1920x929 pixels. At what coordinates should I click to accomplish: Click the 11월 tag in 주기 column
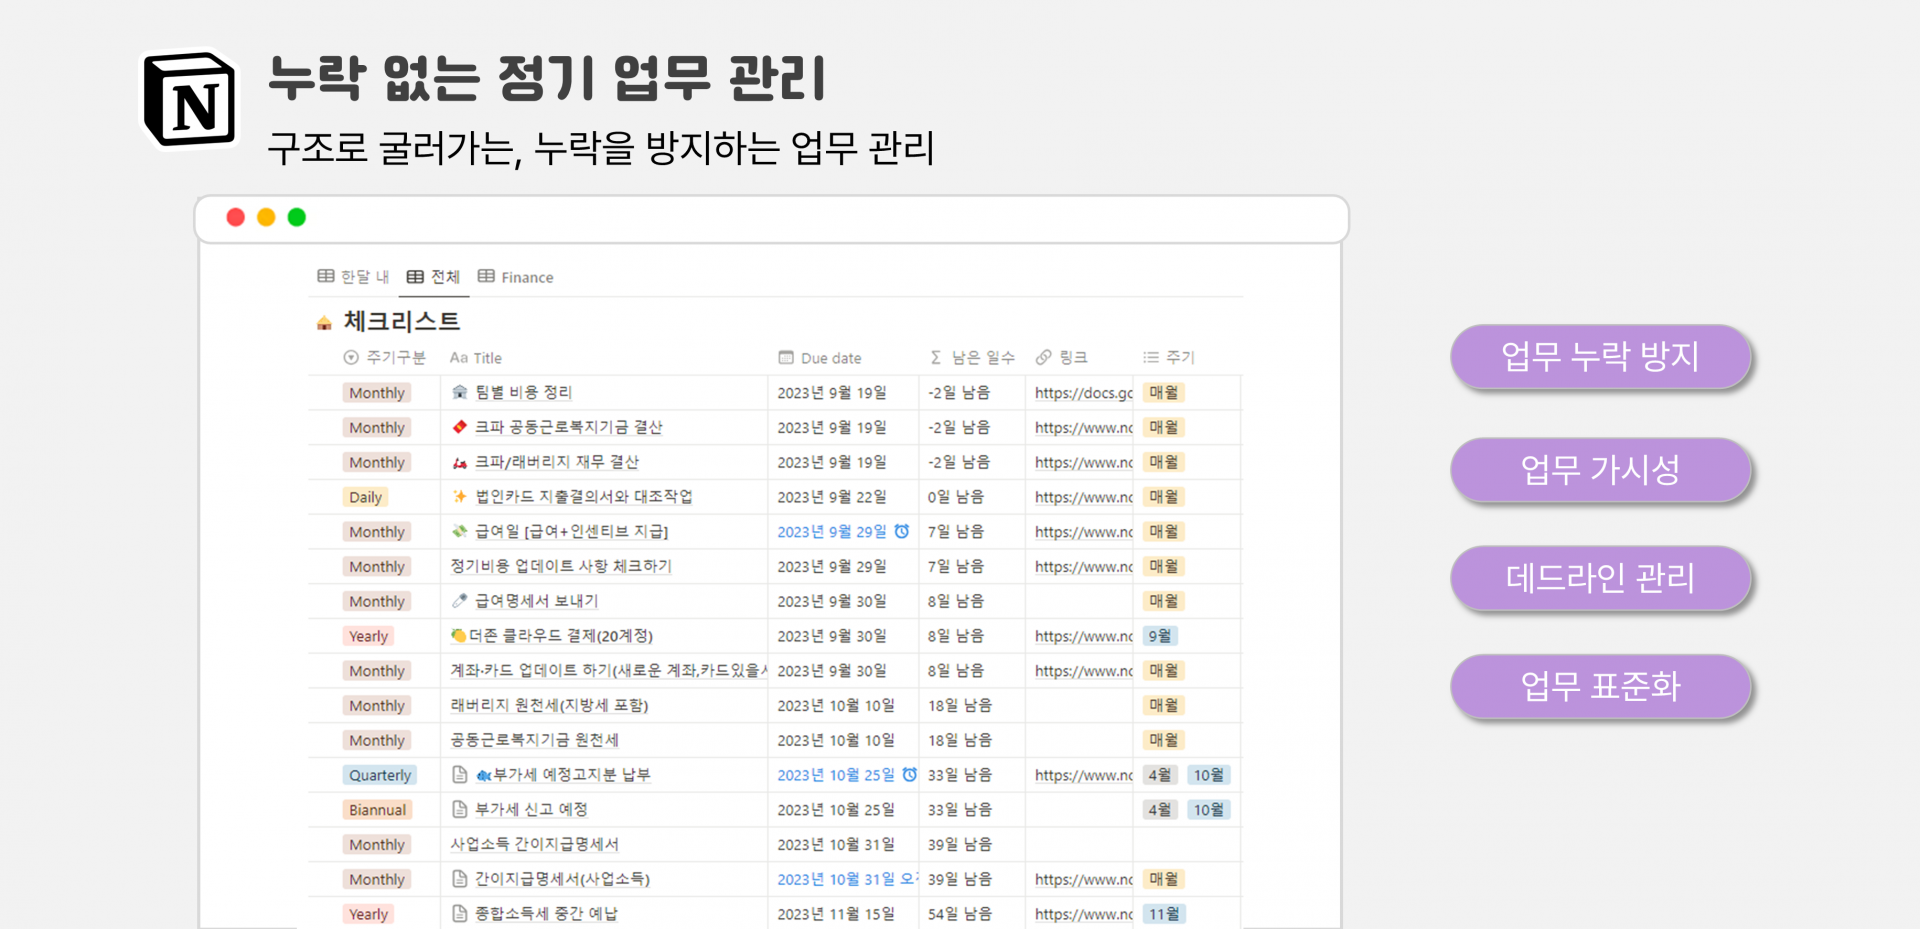tap(1164, 914)
